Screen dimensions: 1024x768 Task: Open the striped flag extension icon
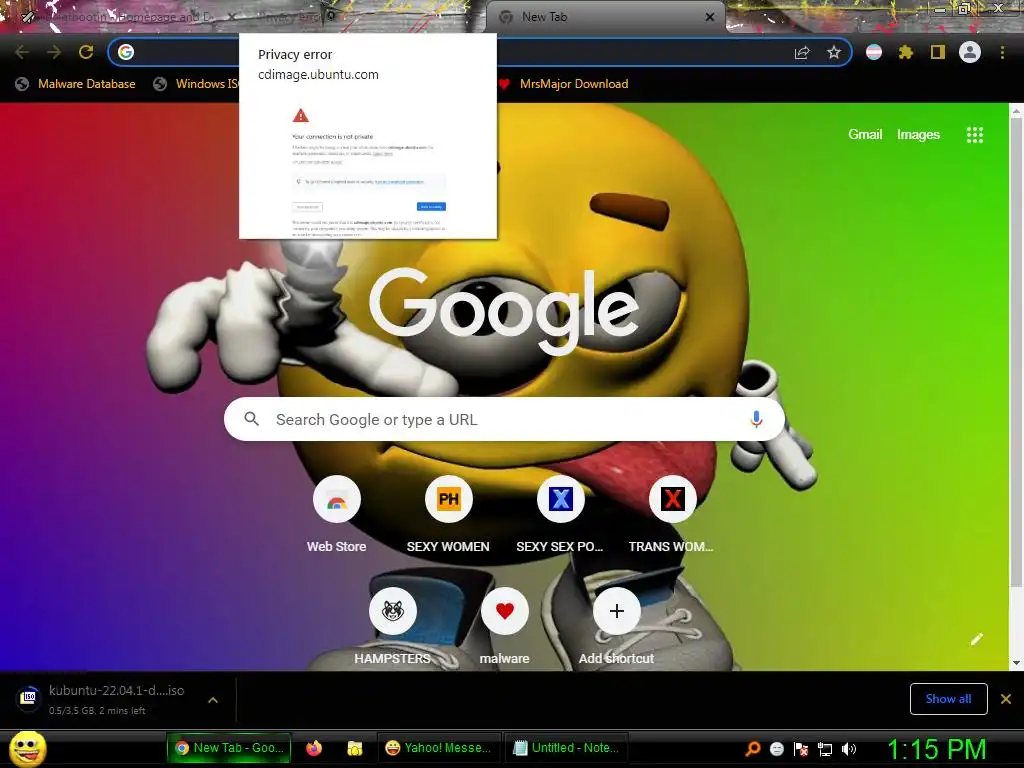(x=874, y=52)
